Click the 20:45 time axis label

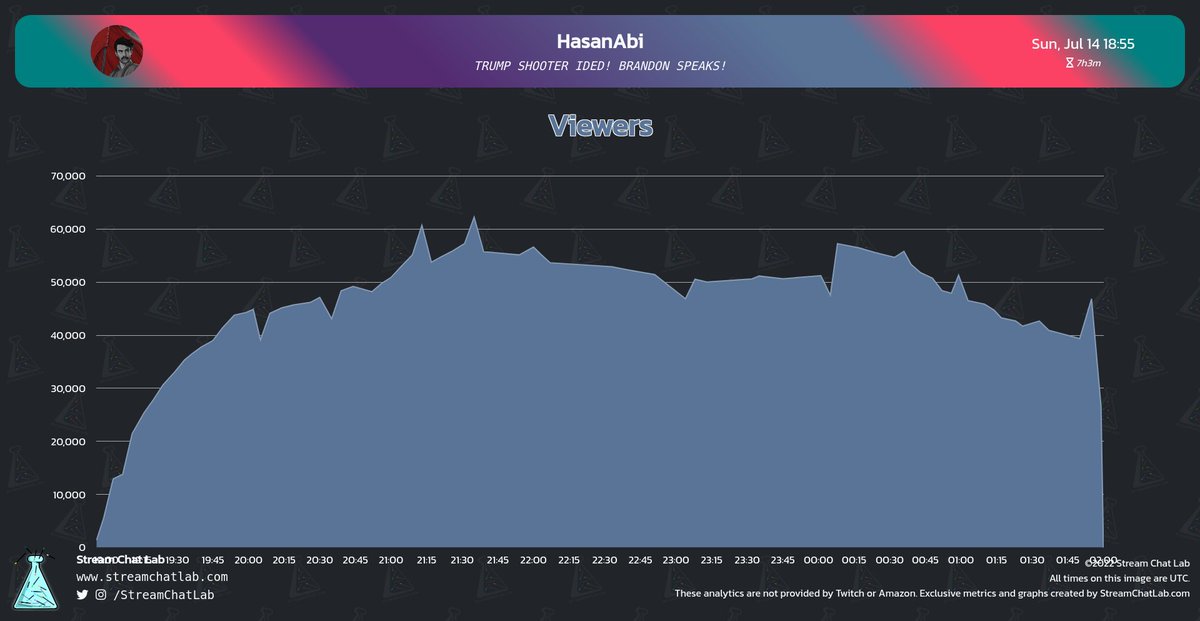pos(355,560)
